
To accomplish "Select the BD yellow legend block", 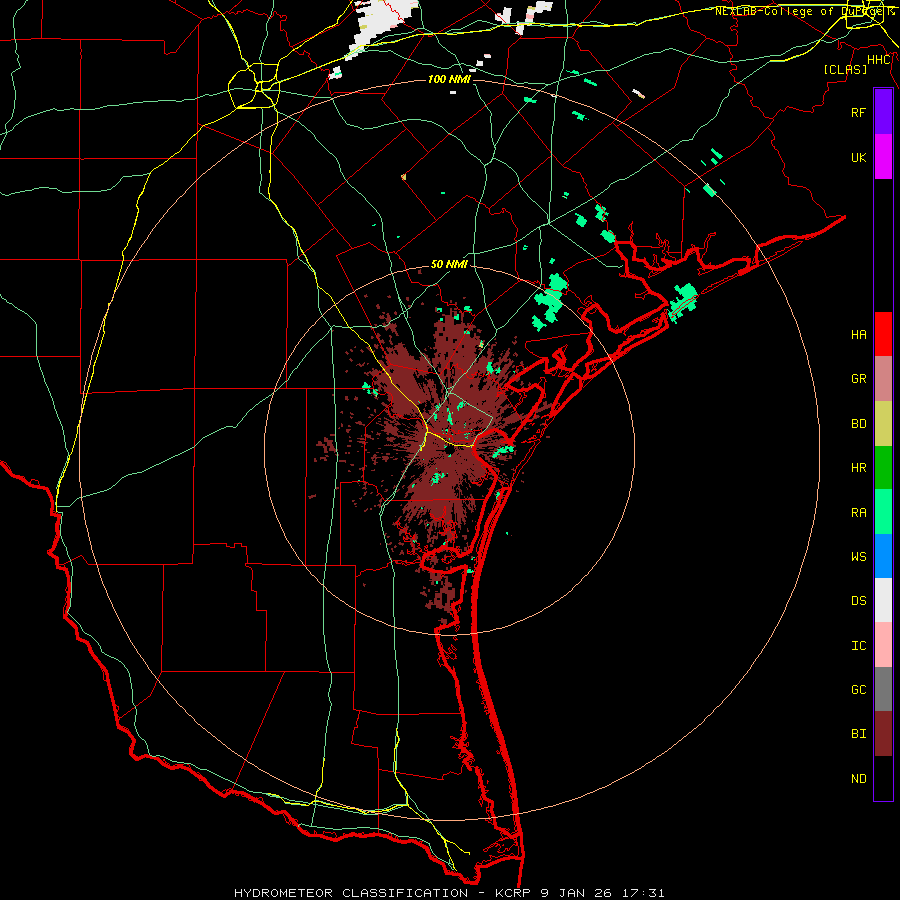I will pos(883,423).
